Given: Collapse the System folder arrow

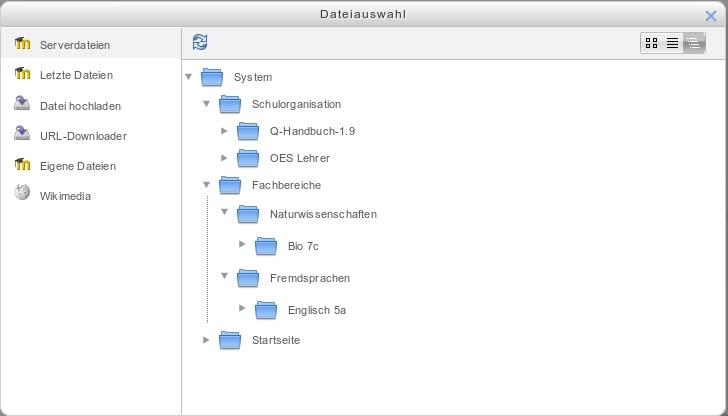Looking at the screenshot, I should coord(188,77).
